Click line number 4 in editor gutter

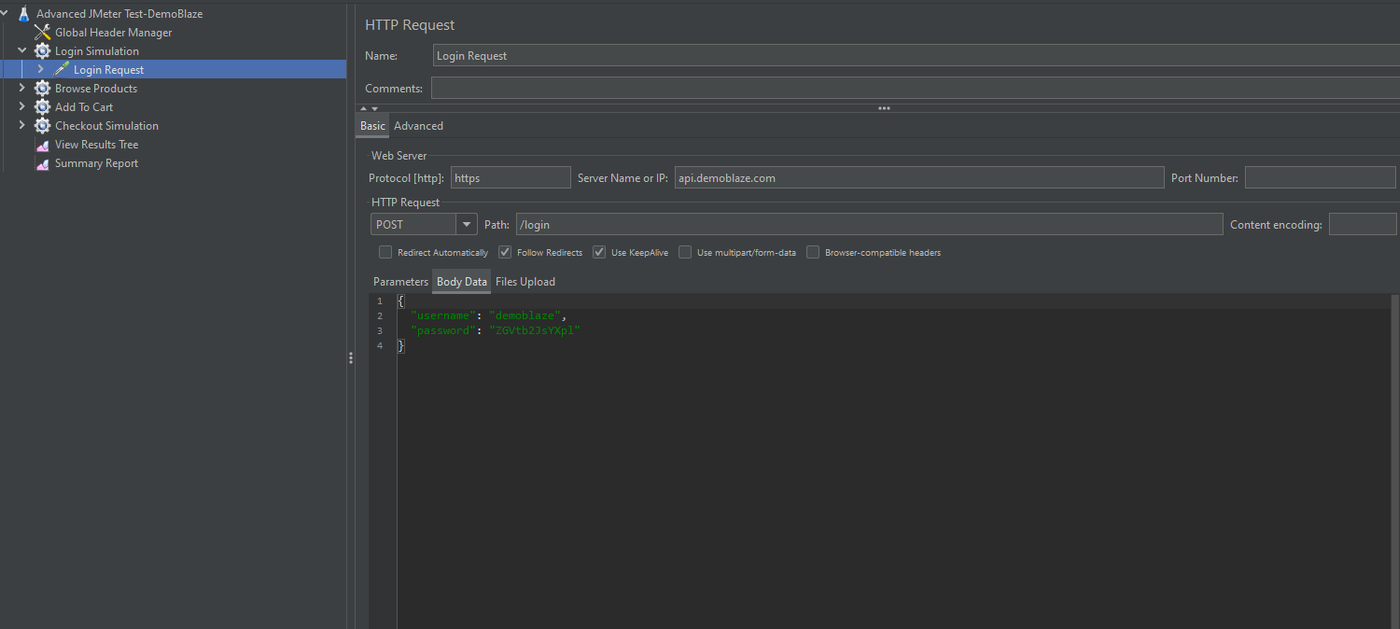pyautogui.click(x=380, y=346)
